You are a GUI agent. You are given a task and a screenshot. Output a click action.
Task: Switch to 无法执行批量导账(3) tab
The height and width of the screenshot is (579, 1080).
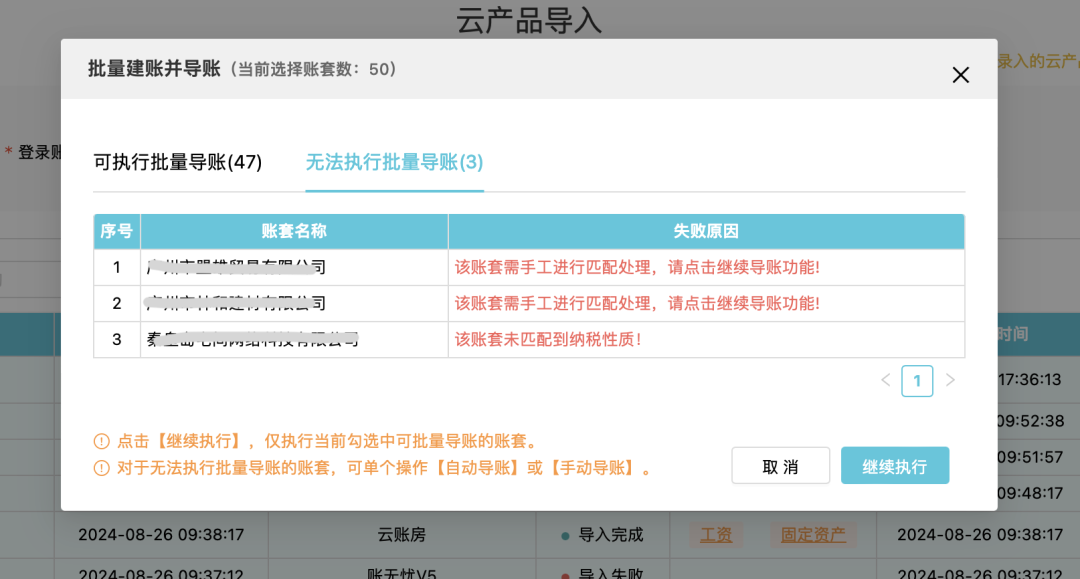394,163
